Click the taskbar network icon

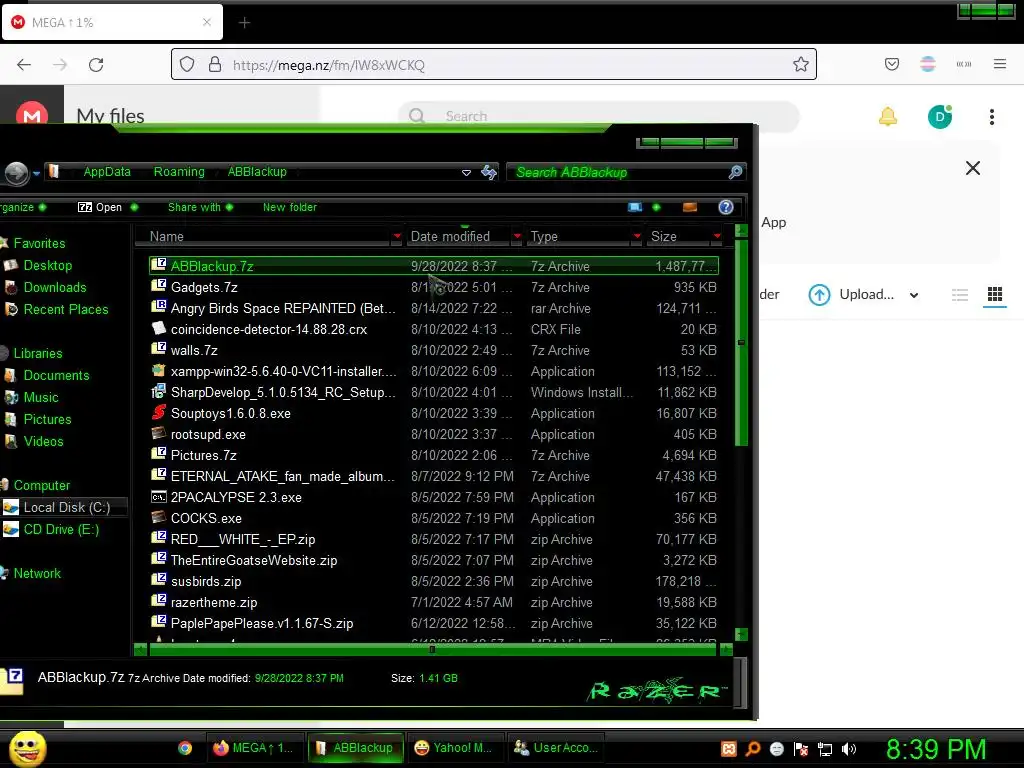click(825, 748)
